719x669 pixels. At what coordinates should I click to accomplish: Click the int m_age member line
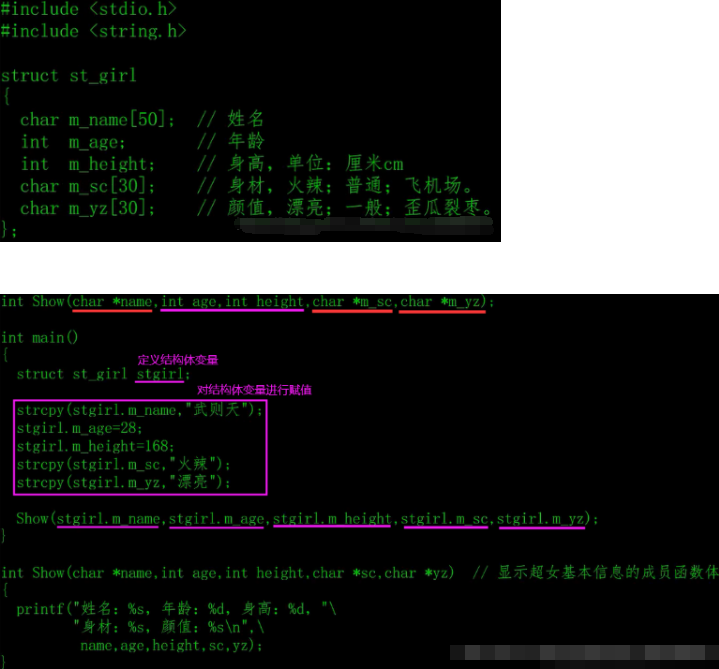click(72, 142)
